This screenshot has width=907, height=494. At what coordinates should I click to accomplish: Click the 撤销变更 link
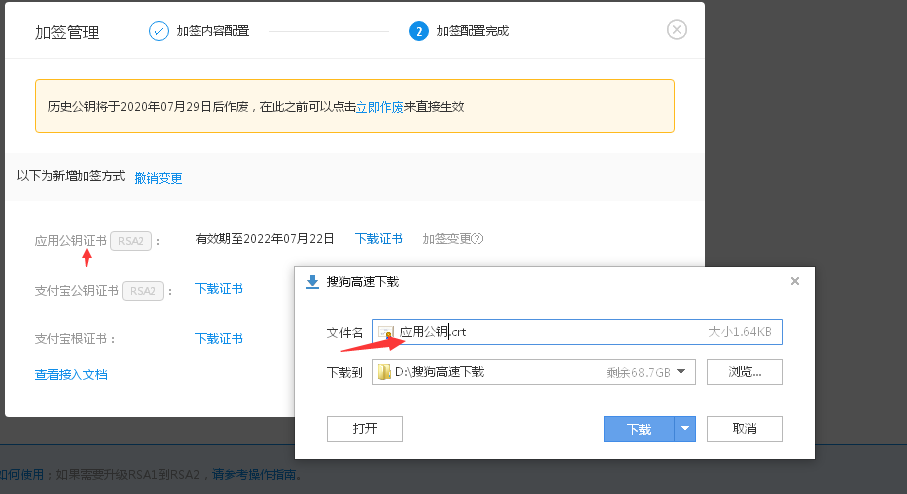(x=158, y=178)
